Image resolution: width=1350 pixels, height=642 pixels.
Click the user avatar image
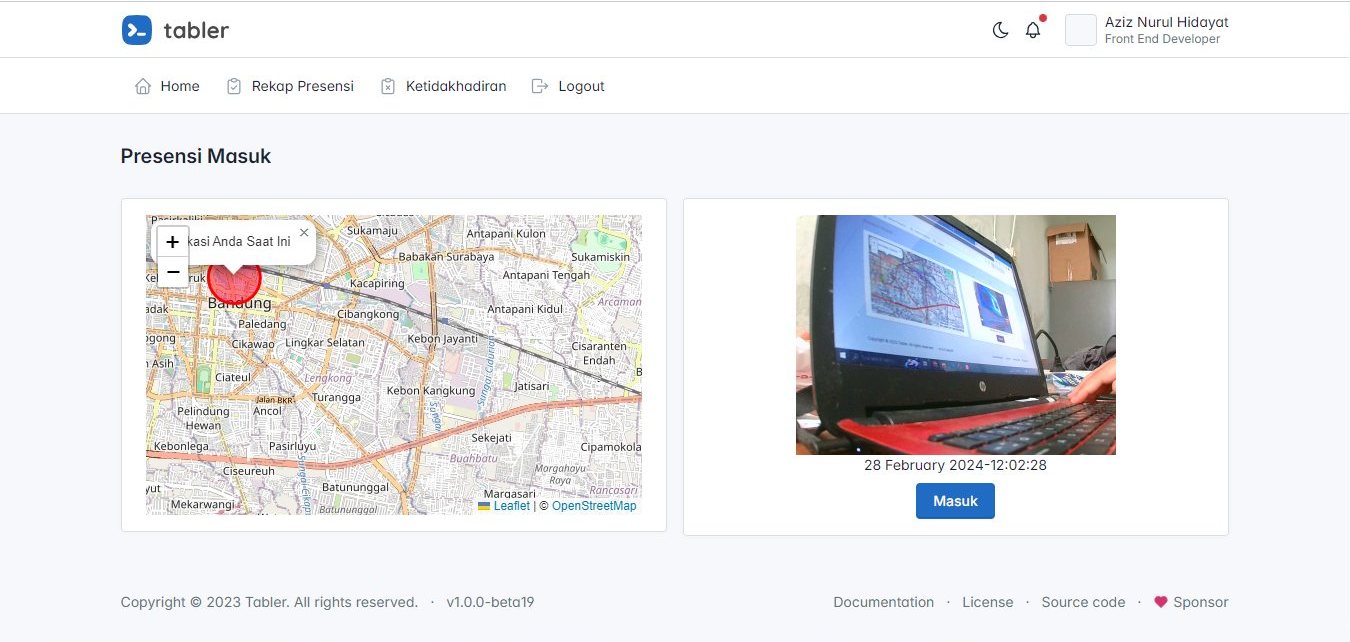pos(1081,30)
